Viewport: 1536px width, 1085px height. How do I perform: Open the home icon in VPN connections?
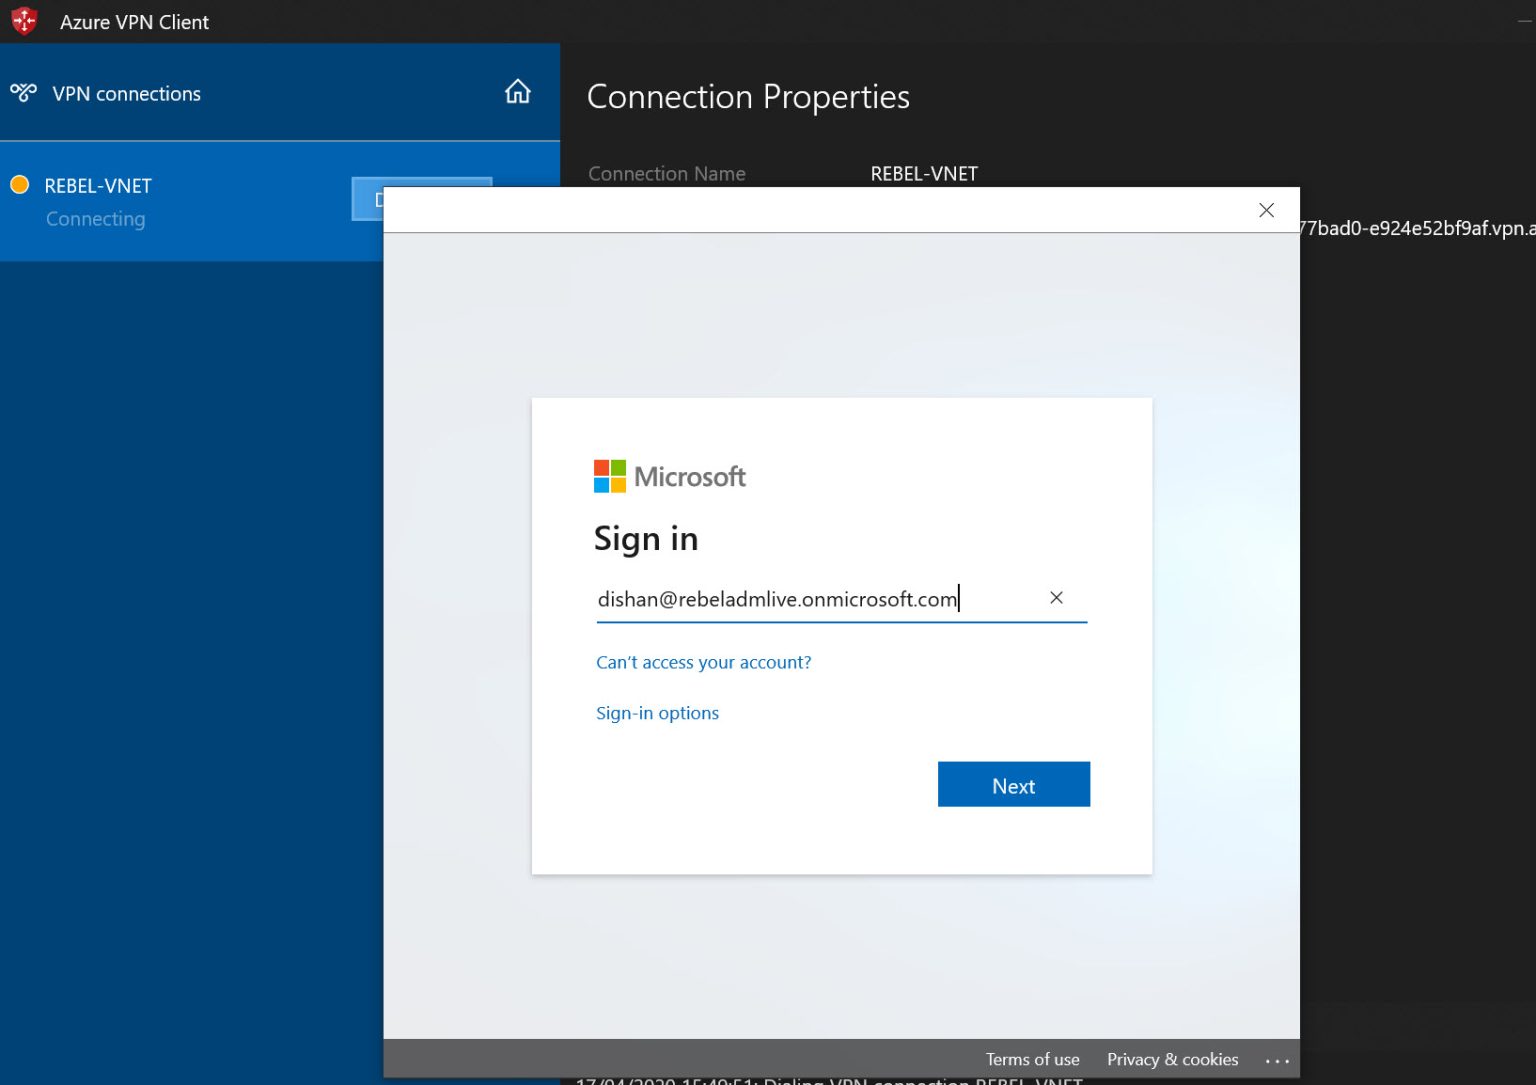tap(517, 92)
